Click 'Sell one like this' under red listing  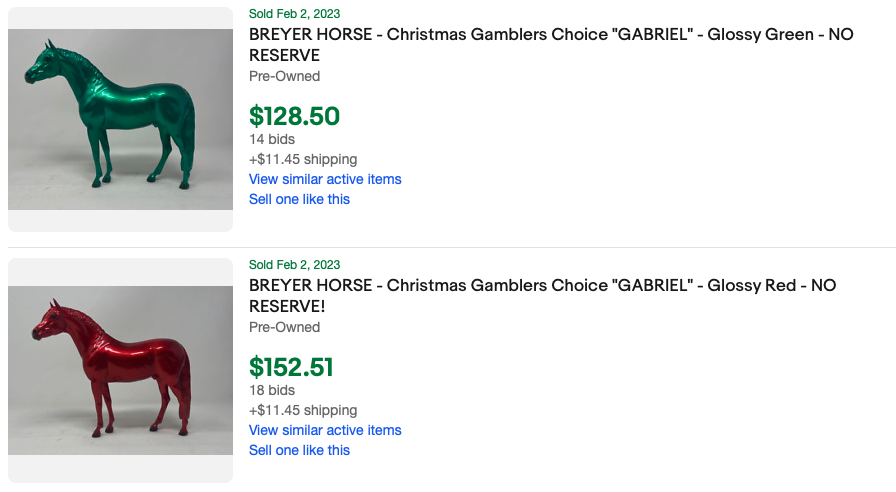tap(299, 450)
